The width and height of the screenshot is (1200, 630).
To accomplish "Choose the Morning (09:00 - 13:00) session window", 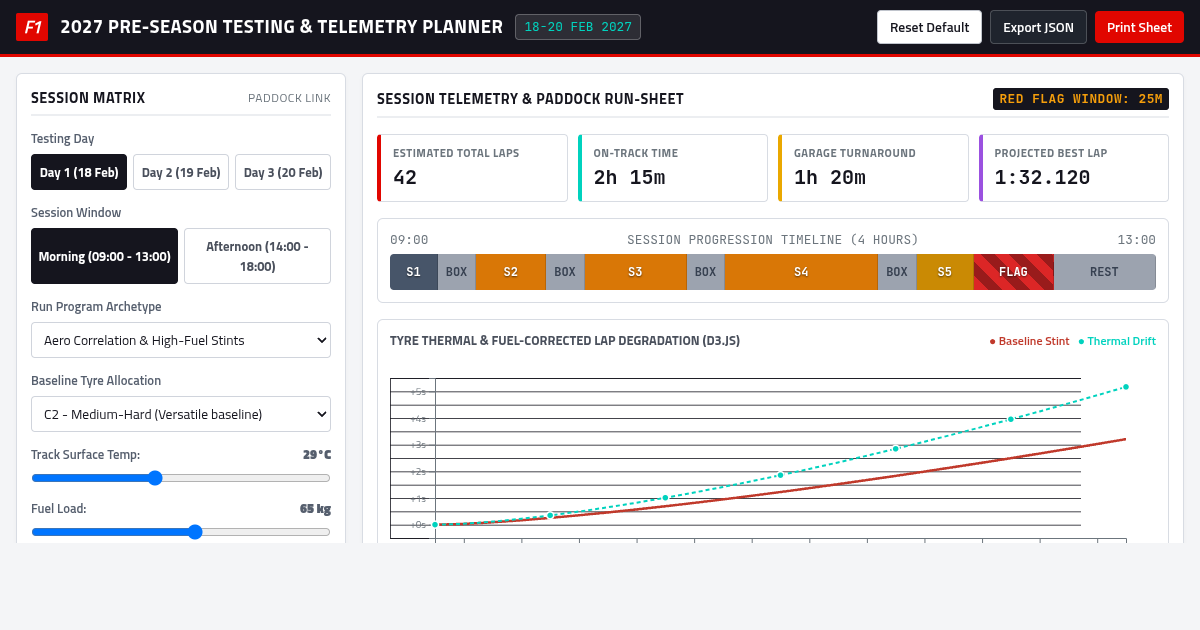I will pyautogui.click(x=104, y=256).
